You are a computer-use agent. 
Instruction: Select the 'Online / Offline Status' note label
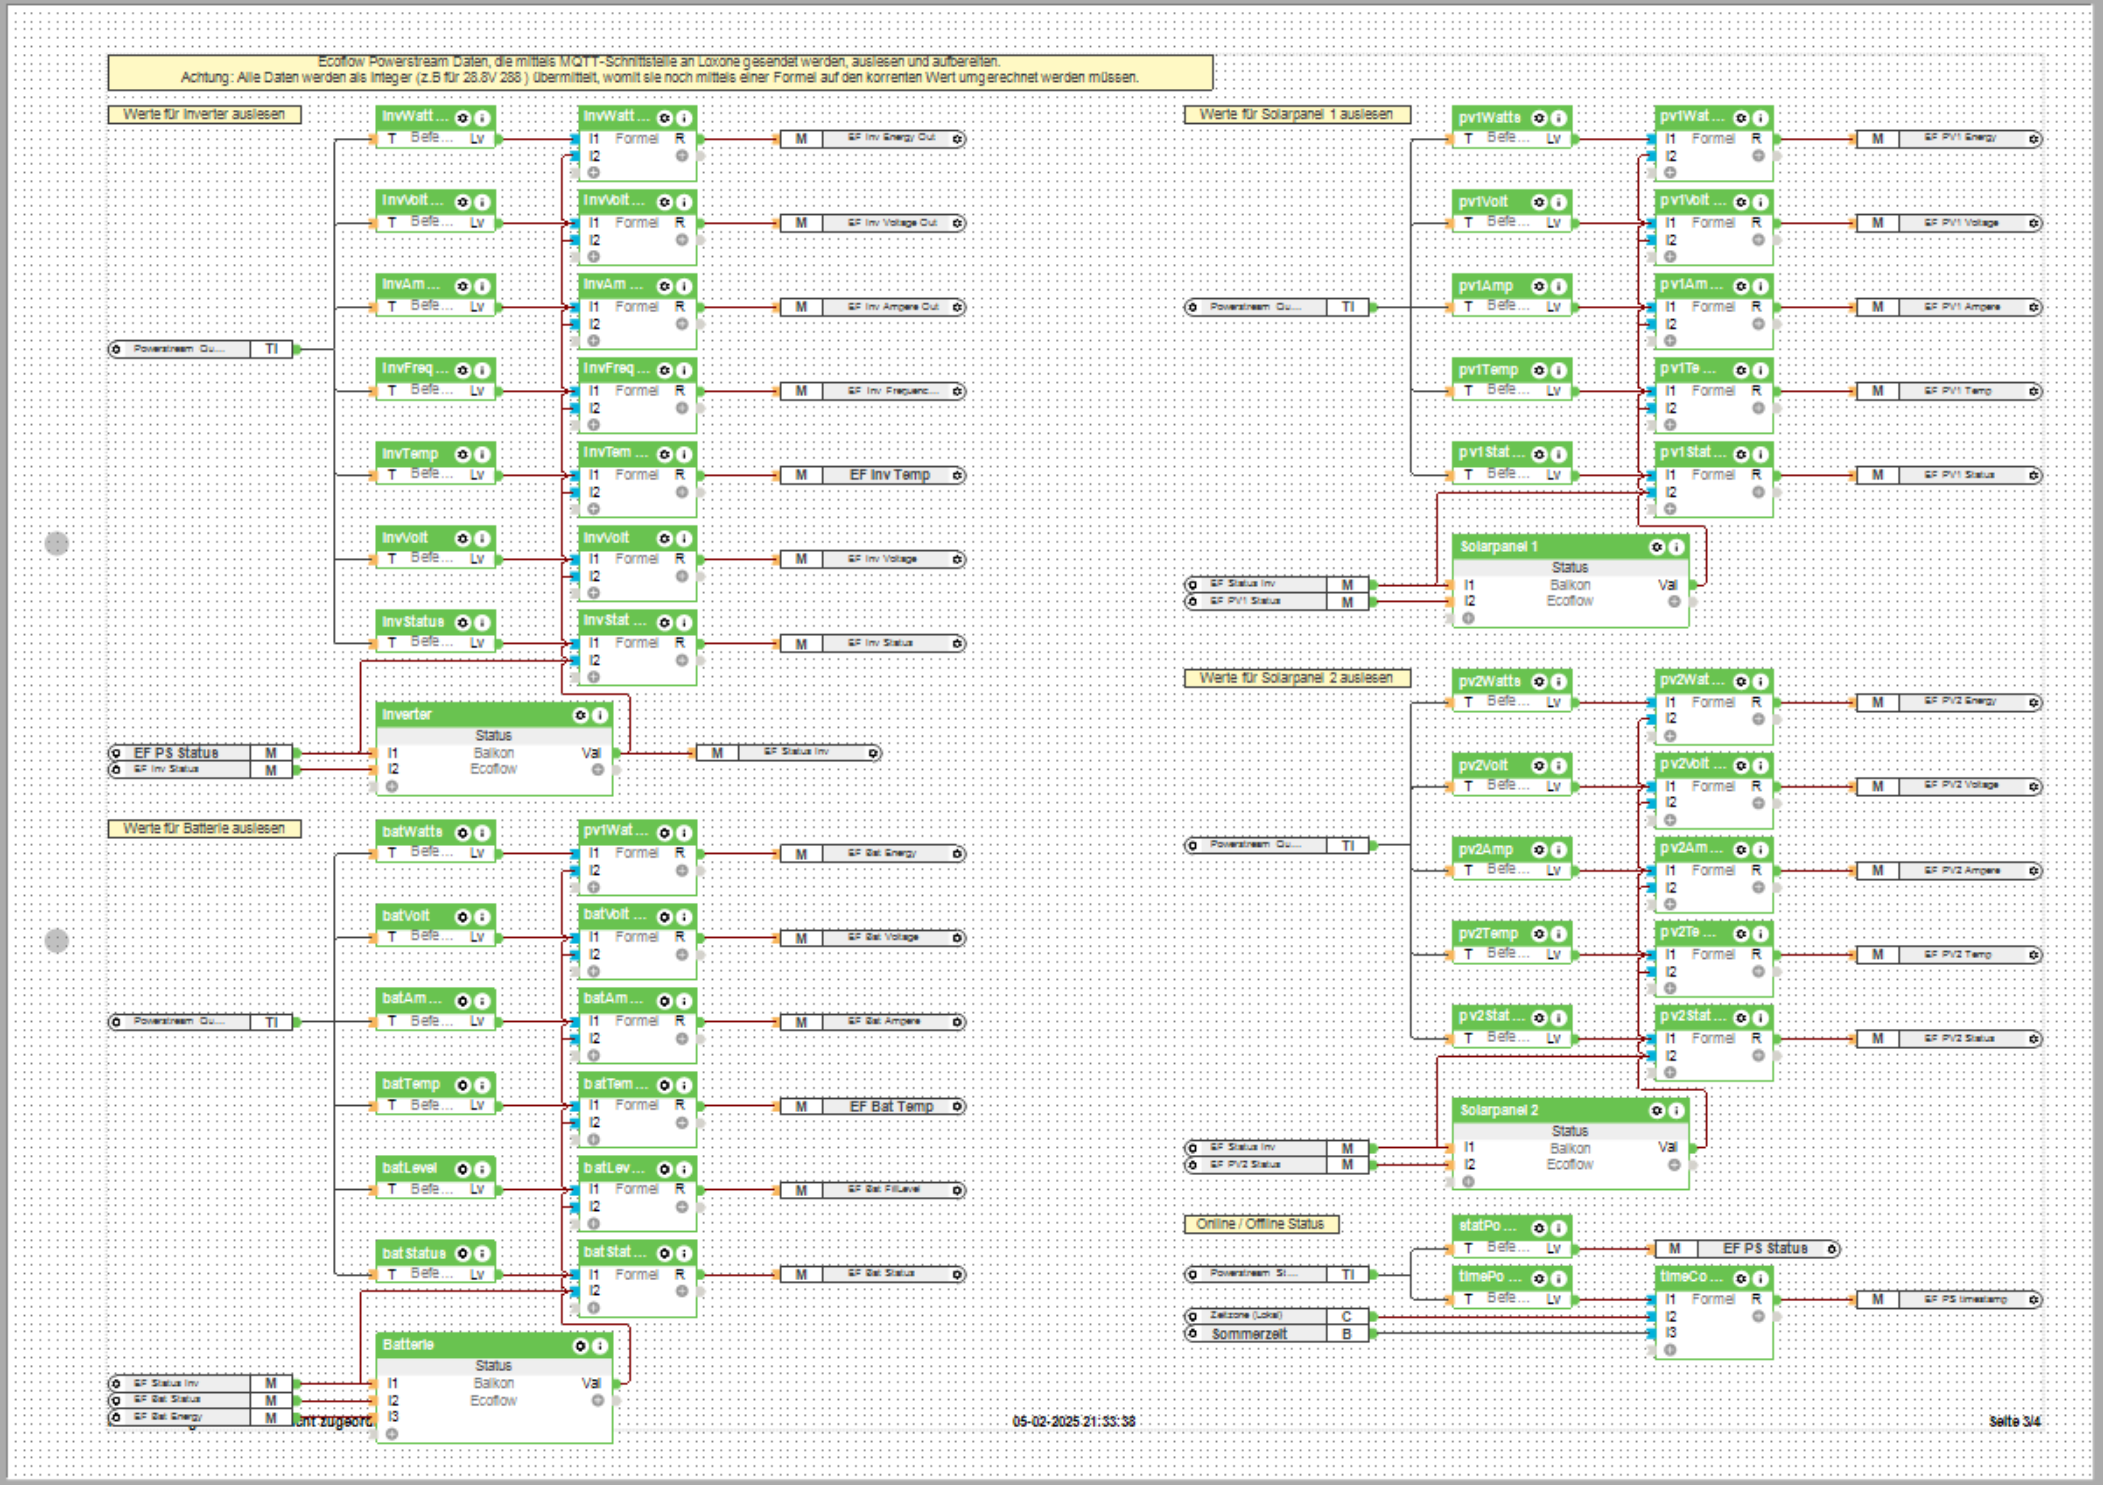(x=1260, y=1224)
